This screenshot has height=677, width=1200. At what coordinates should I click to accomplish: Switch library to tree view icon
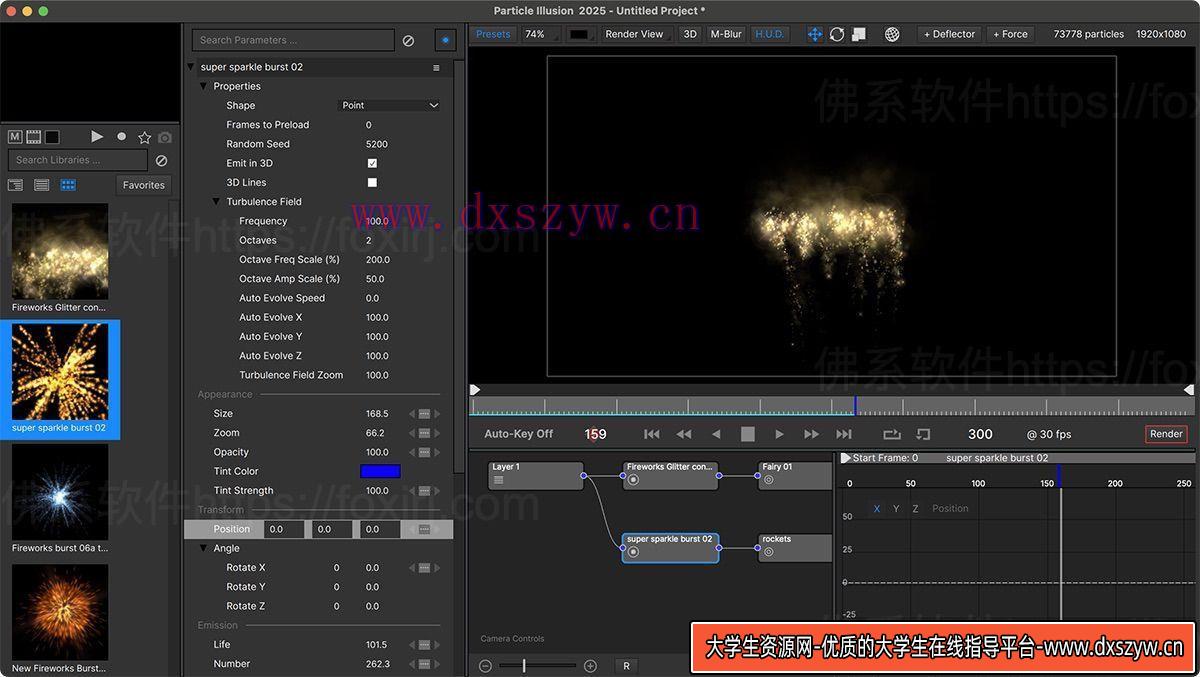click(x=15, y=185)
